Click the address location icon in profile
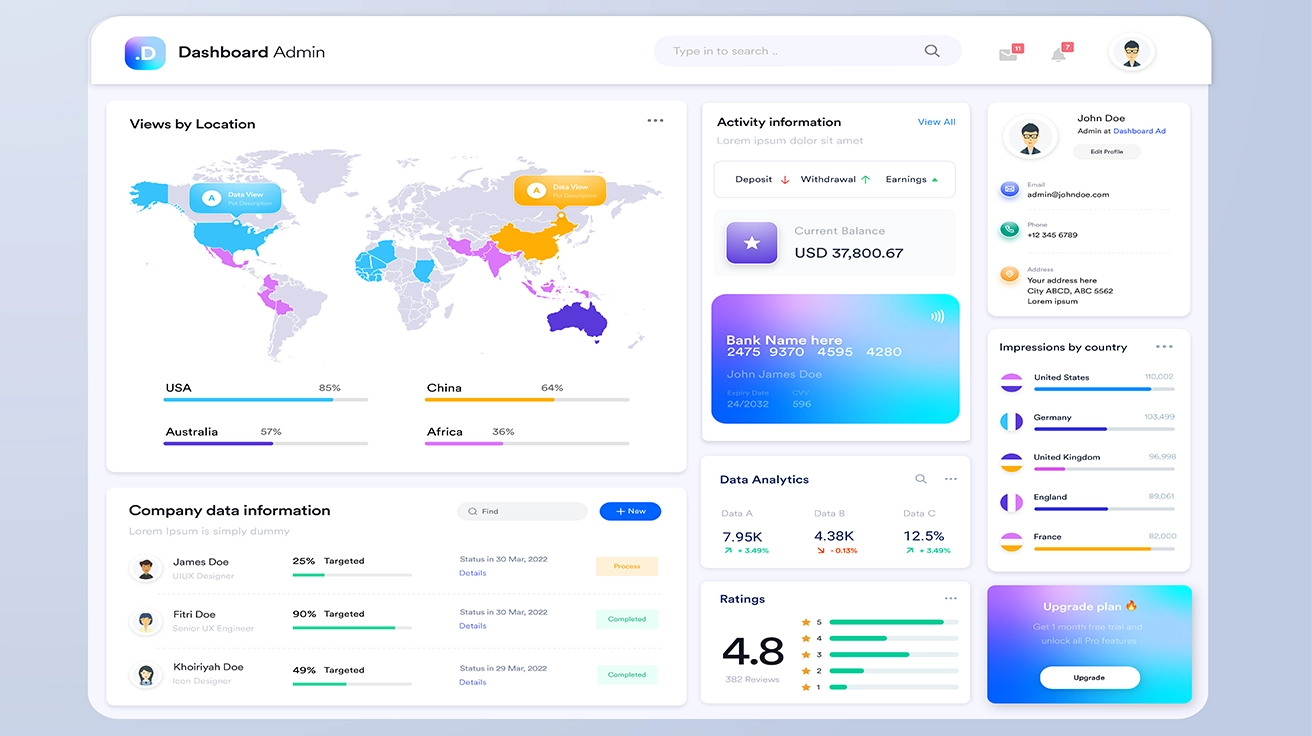 1010,274
